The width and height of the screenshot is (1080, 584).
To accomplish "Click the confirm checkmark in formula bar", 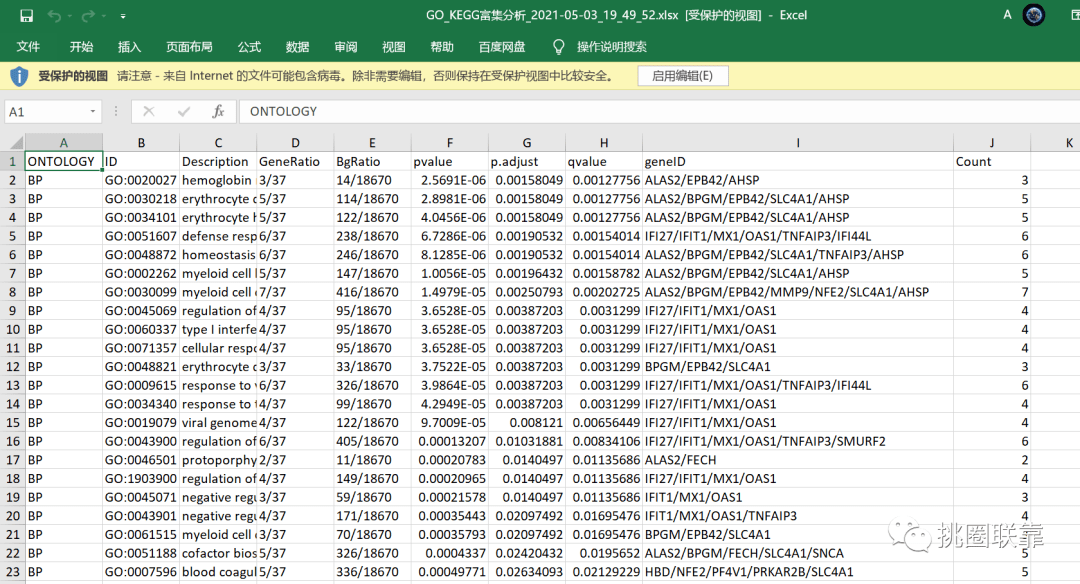I will pyautogui.click(x=183, y=111).
